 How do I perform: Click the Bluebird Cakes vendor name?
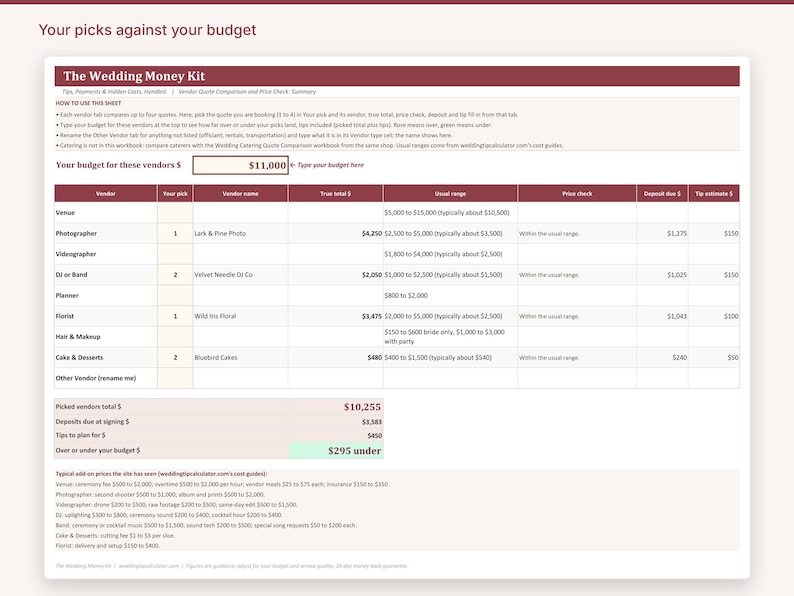(216, 357)
